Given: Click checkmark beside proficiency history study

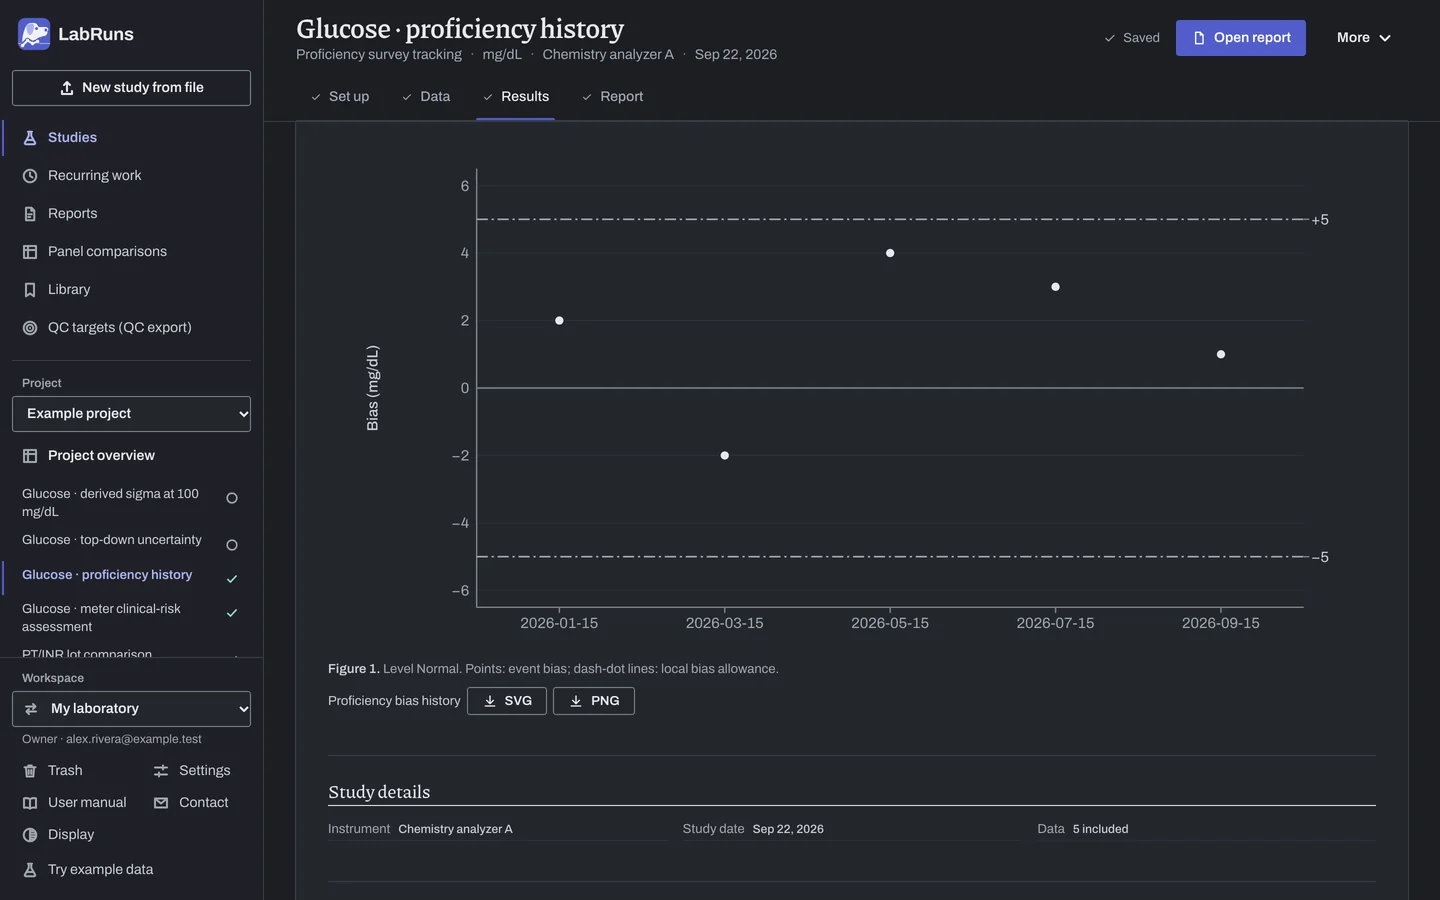Looking at the screenshot, I should click(x=232, y=579).
